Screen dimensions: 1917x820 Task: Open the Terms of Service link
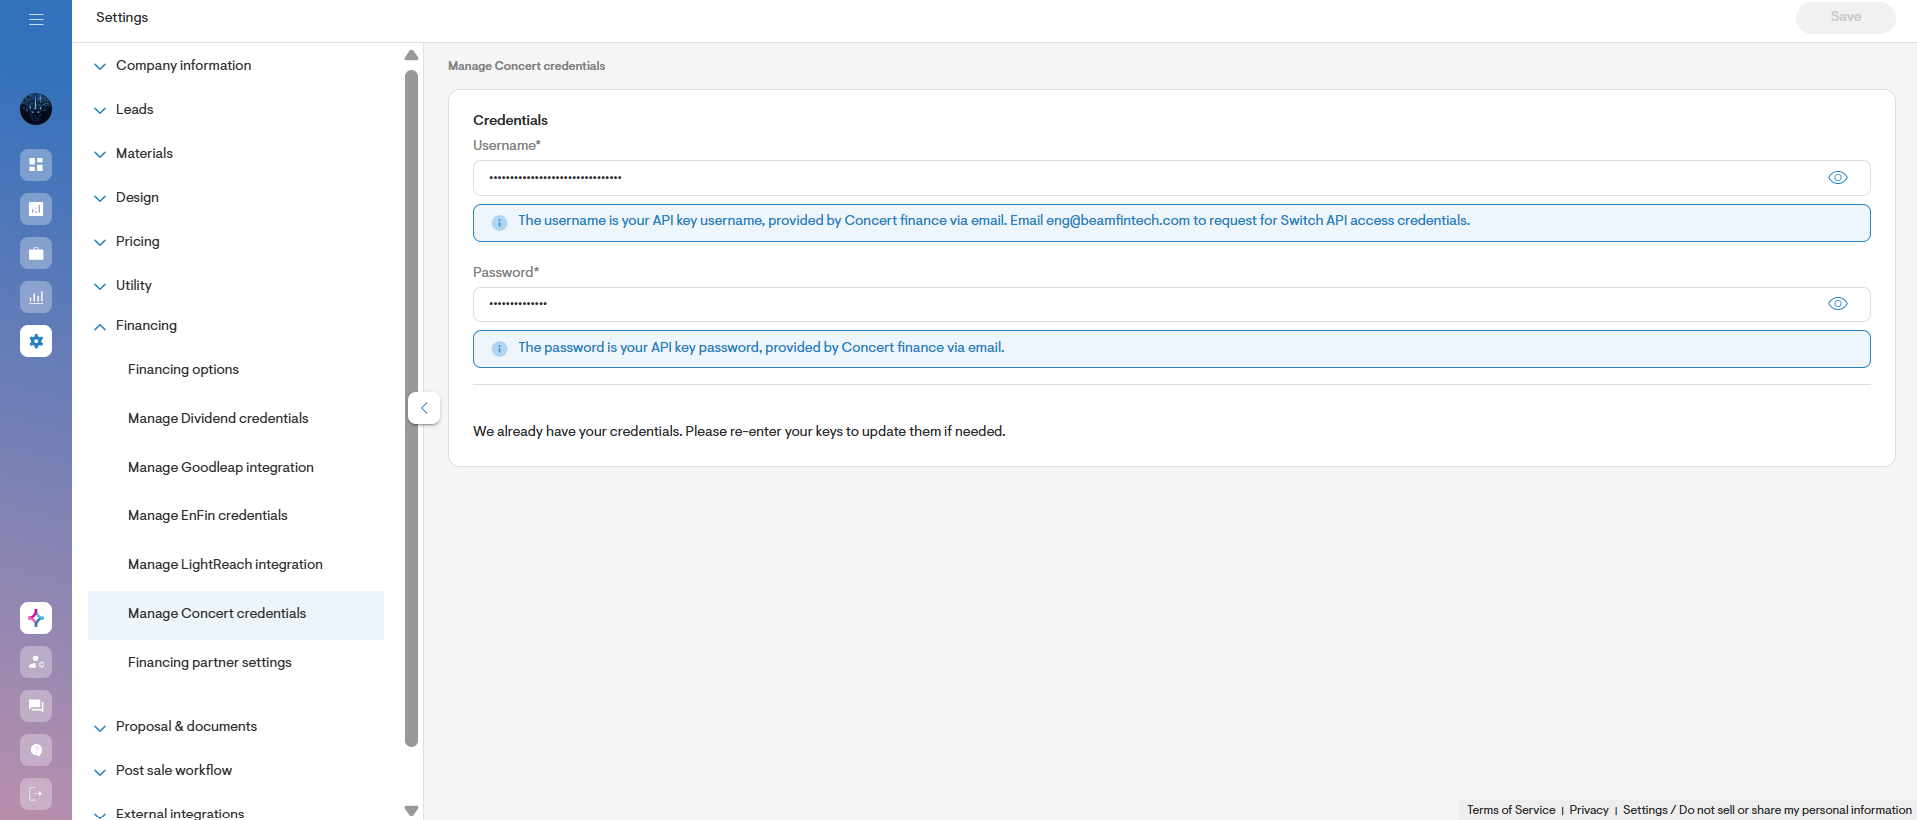coord(1510,810)
